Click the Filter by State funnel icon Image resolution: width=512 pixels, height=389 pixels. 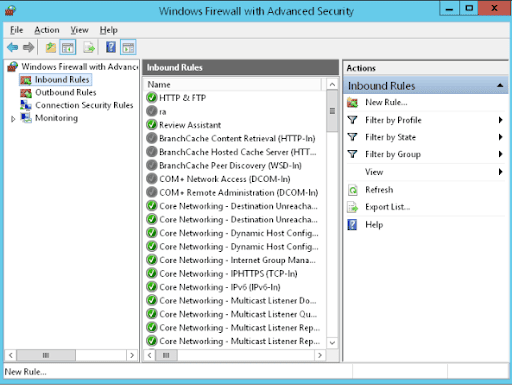352,137
